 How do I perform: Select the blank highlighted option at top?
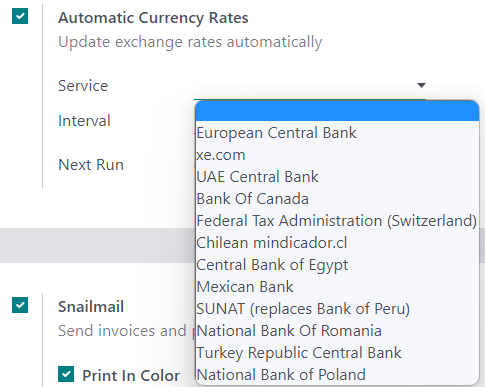[337, 111]
